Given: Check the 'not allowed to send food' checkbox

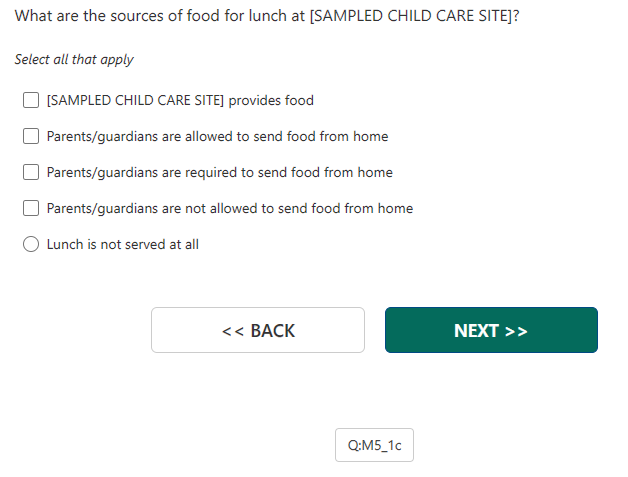Looking at the screenshot, I should pos(31,208).
